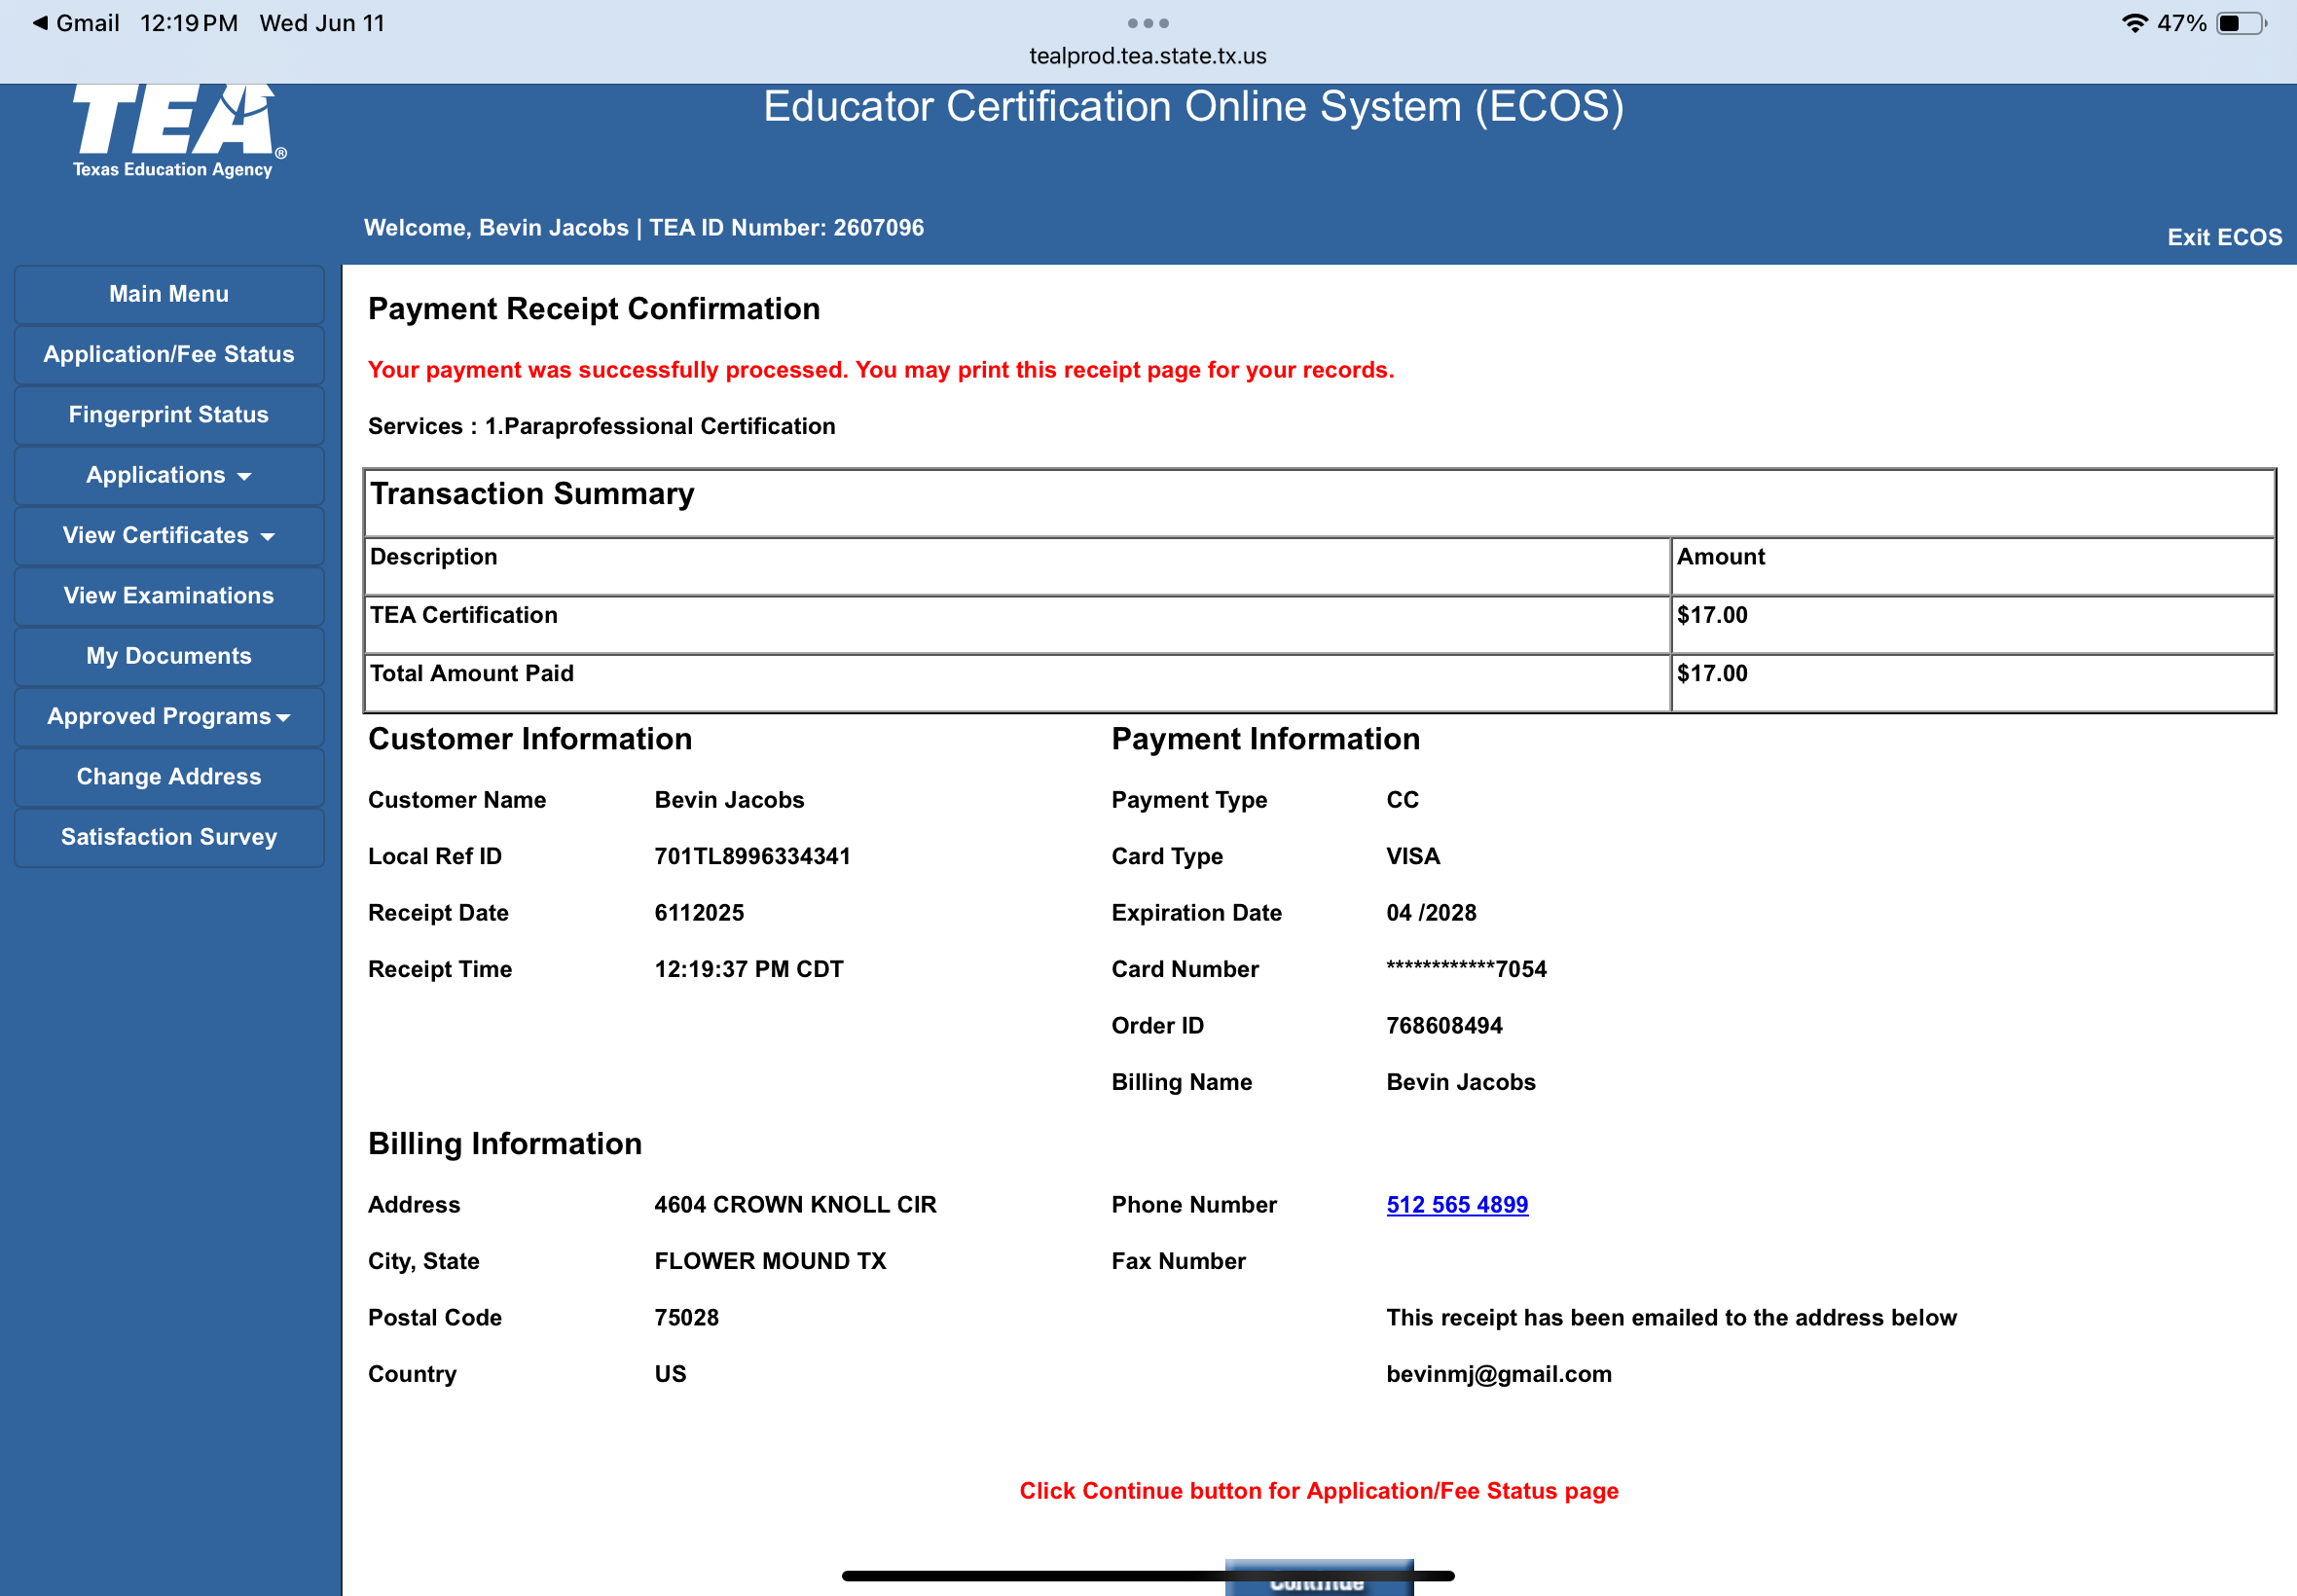Open the Satisfaction Survey
The image size is (2297, 1596).
tap(168, 836)
